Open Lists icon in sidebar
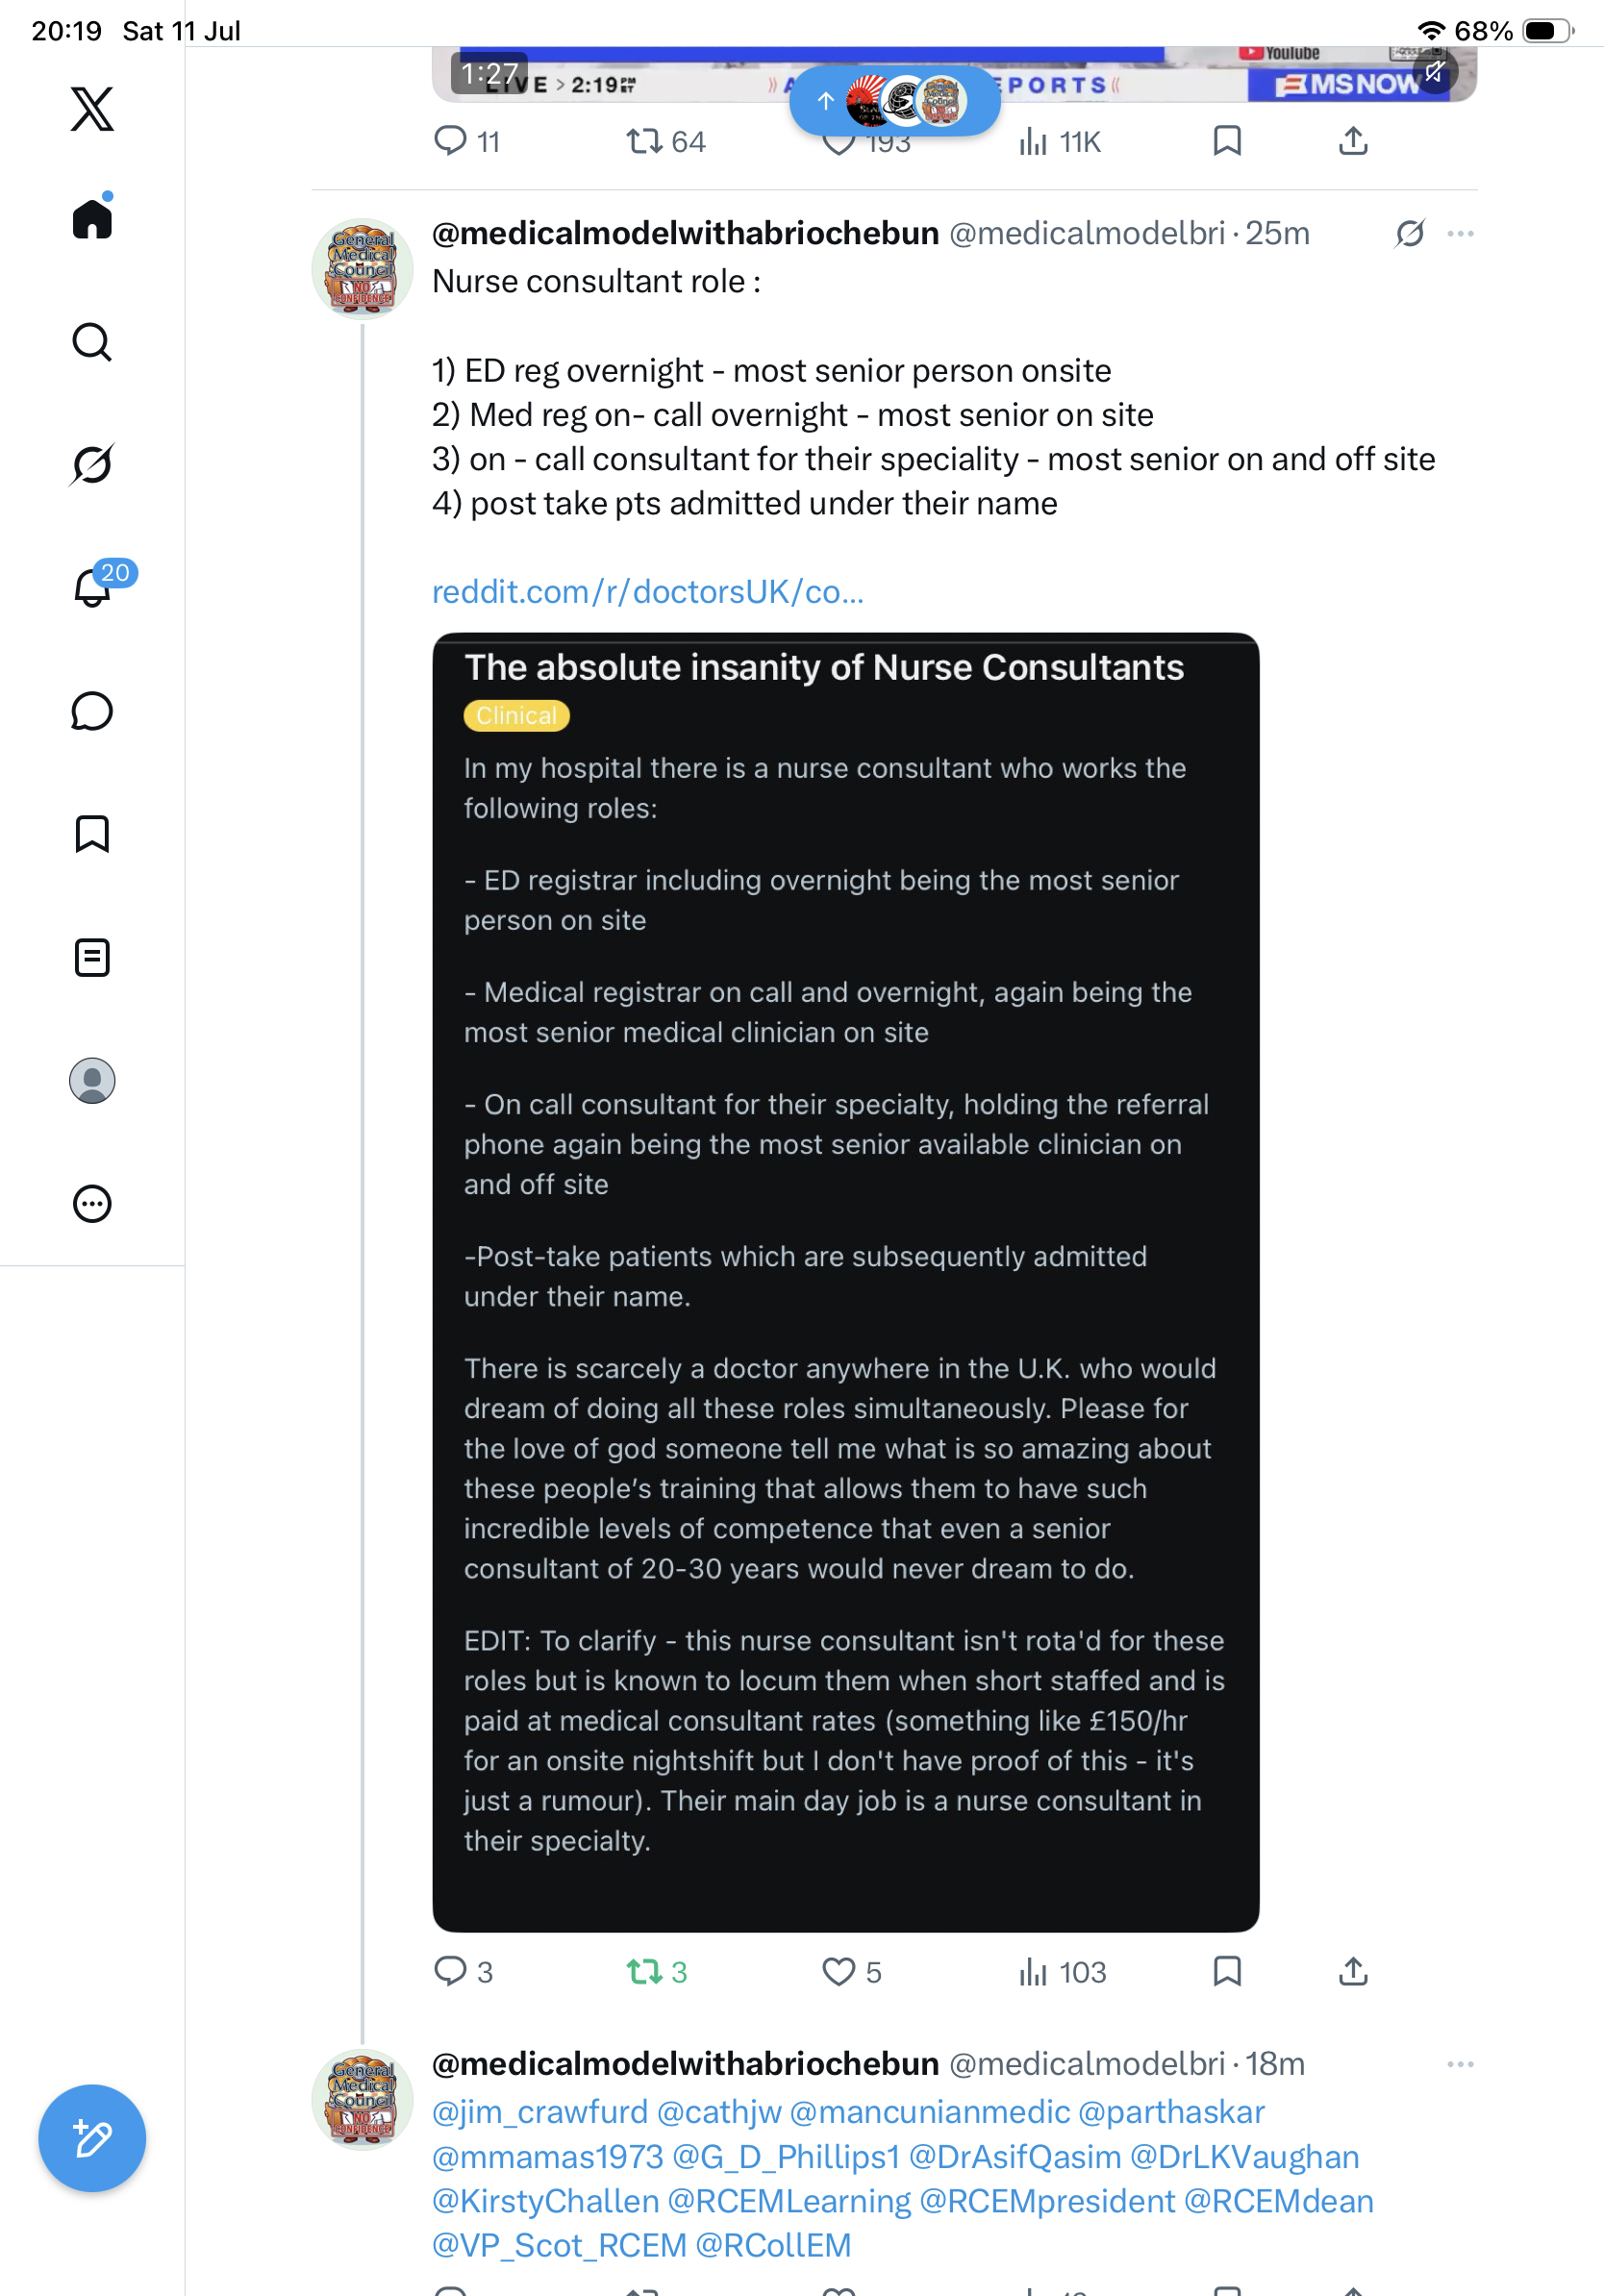1604x2296 pixels. point(92,957)
